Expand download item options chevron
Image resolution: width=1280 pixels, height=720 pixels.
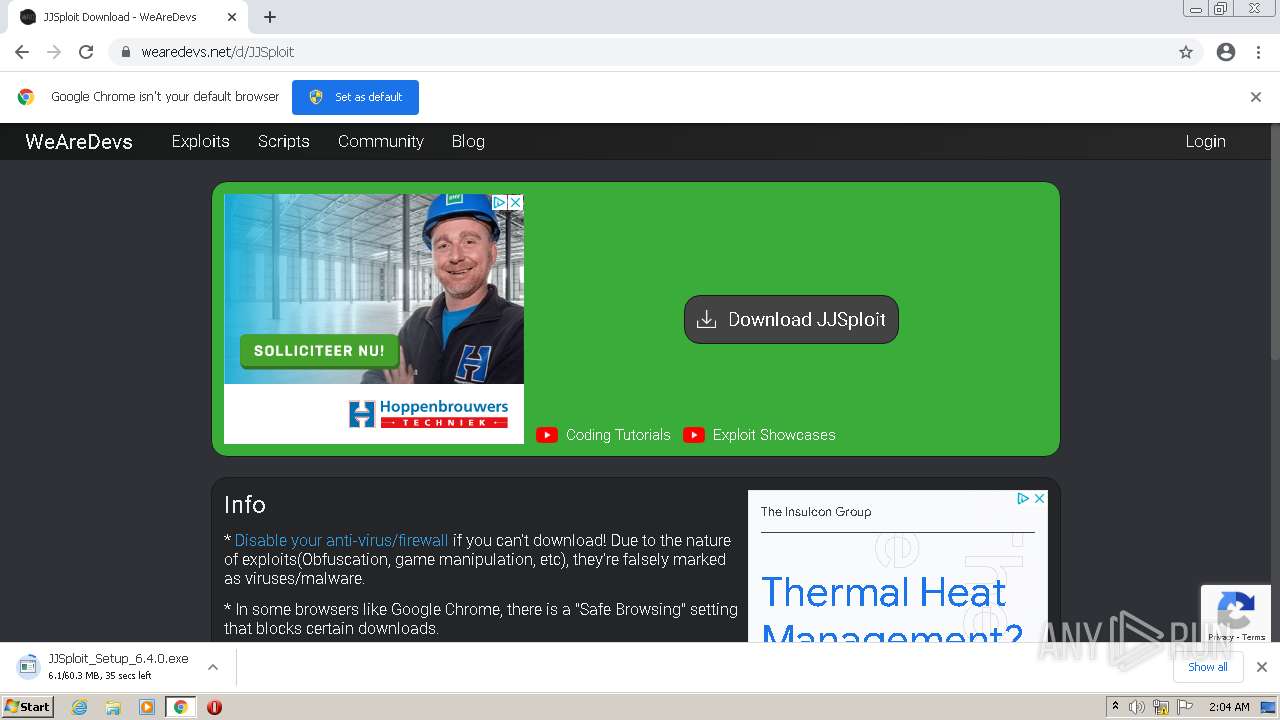tap(212, 667)
